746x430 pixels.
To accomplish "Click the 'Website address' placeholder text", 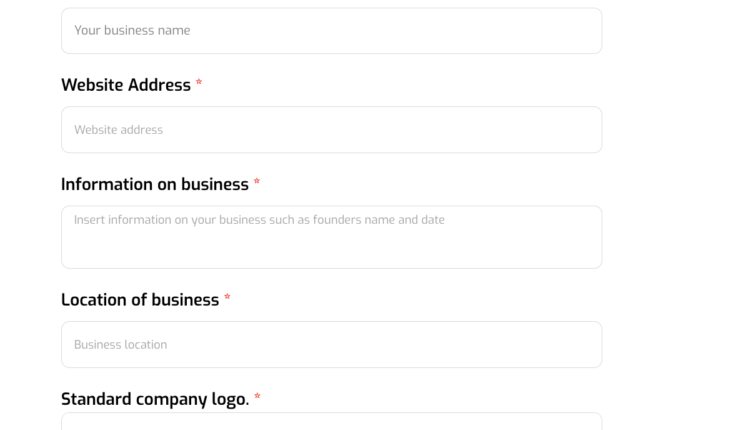I will coord(118,130).
